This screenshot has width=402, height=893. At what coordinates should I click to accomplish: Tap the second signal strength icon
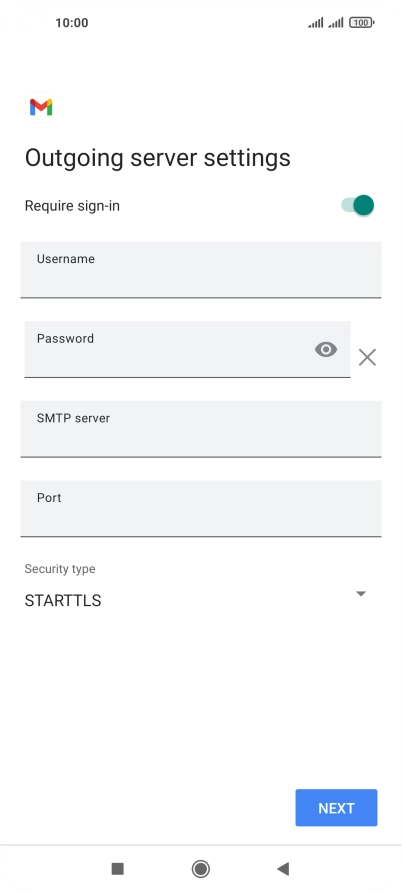pyautogui.click(x=336, y=23)
